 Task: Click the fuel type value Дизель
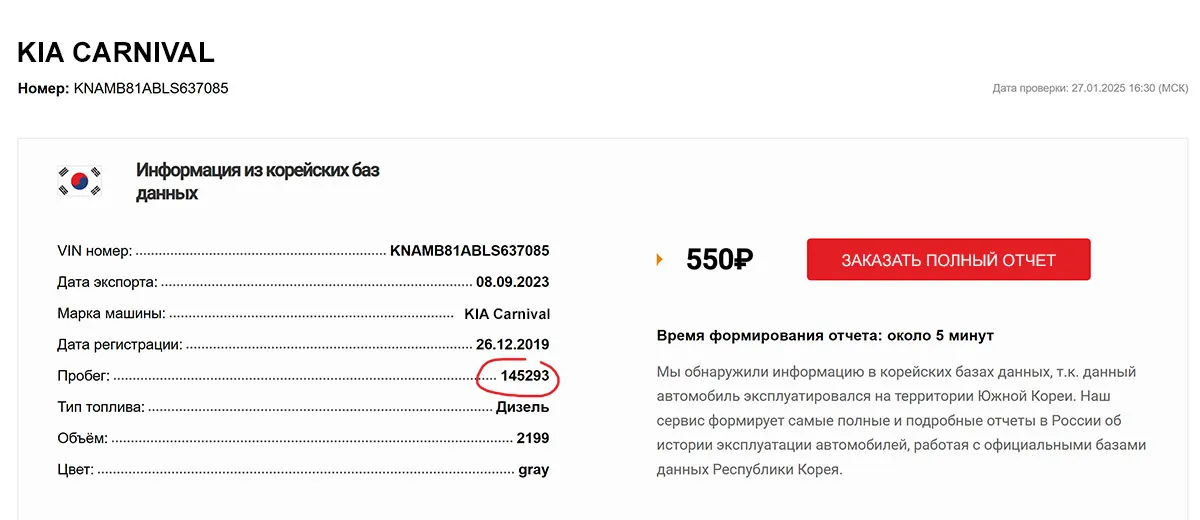tap(521, 408)
